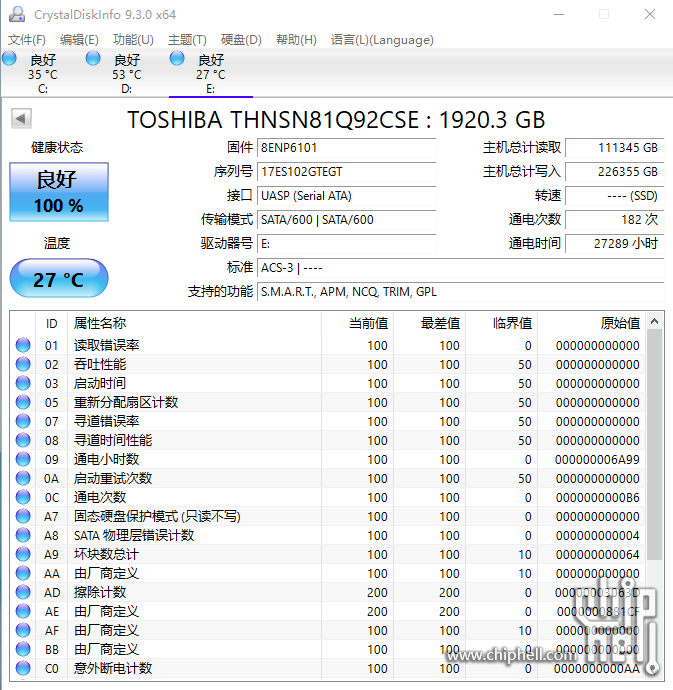Click the CrystalDiskInfo app icon in title bar
The width and height of the screenshot is (673, 690).
(17, 14)
